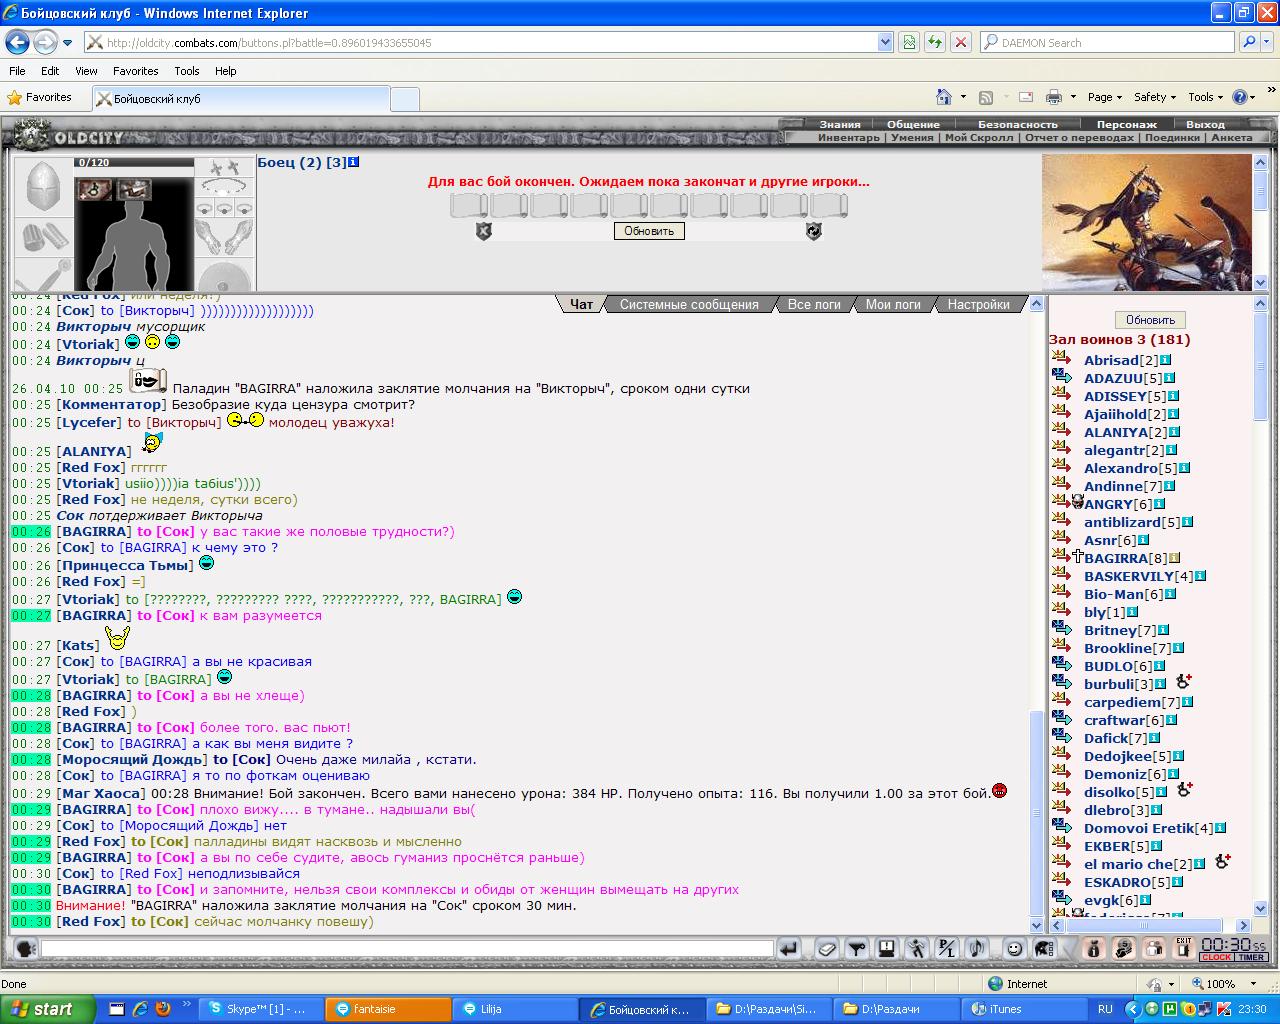
Task: Expand the Page toolbar dropdown
Action: click(1104, 97)
